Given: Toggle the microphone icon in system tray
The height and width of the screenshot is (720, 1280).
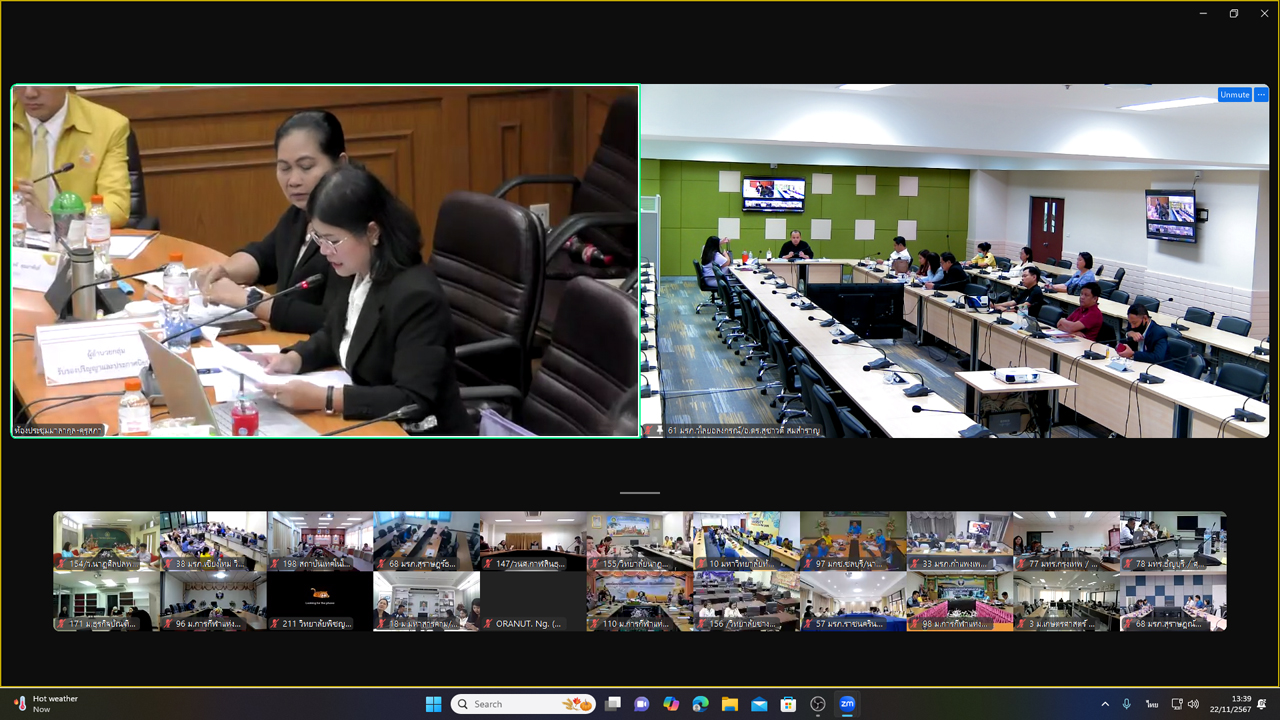Looking at the screenshot, I should (x=1127, y=704).
